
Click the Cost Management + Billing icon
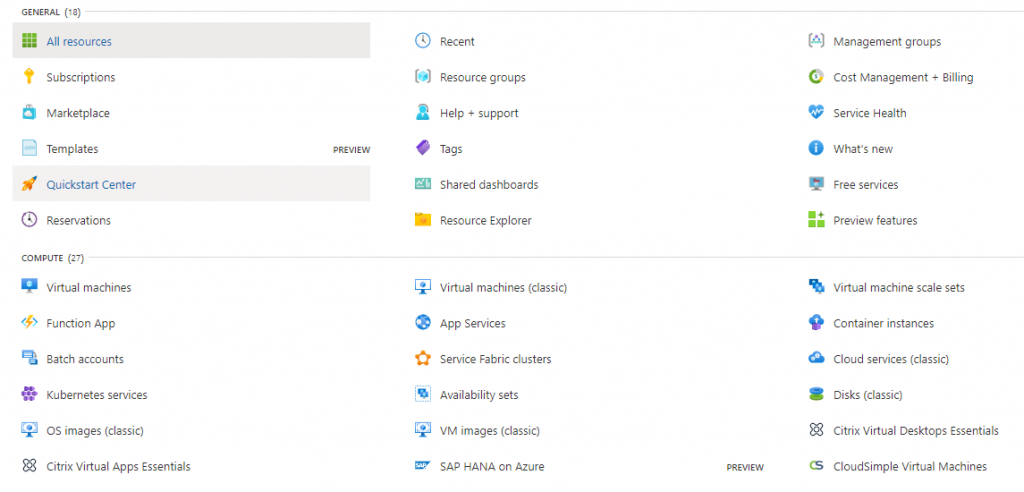[x=816, y=76]
